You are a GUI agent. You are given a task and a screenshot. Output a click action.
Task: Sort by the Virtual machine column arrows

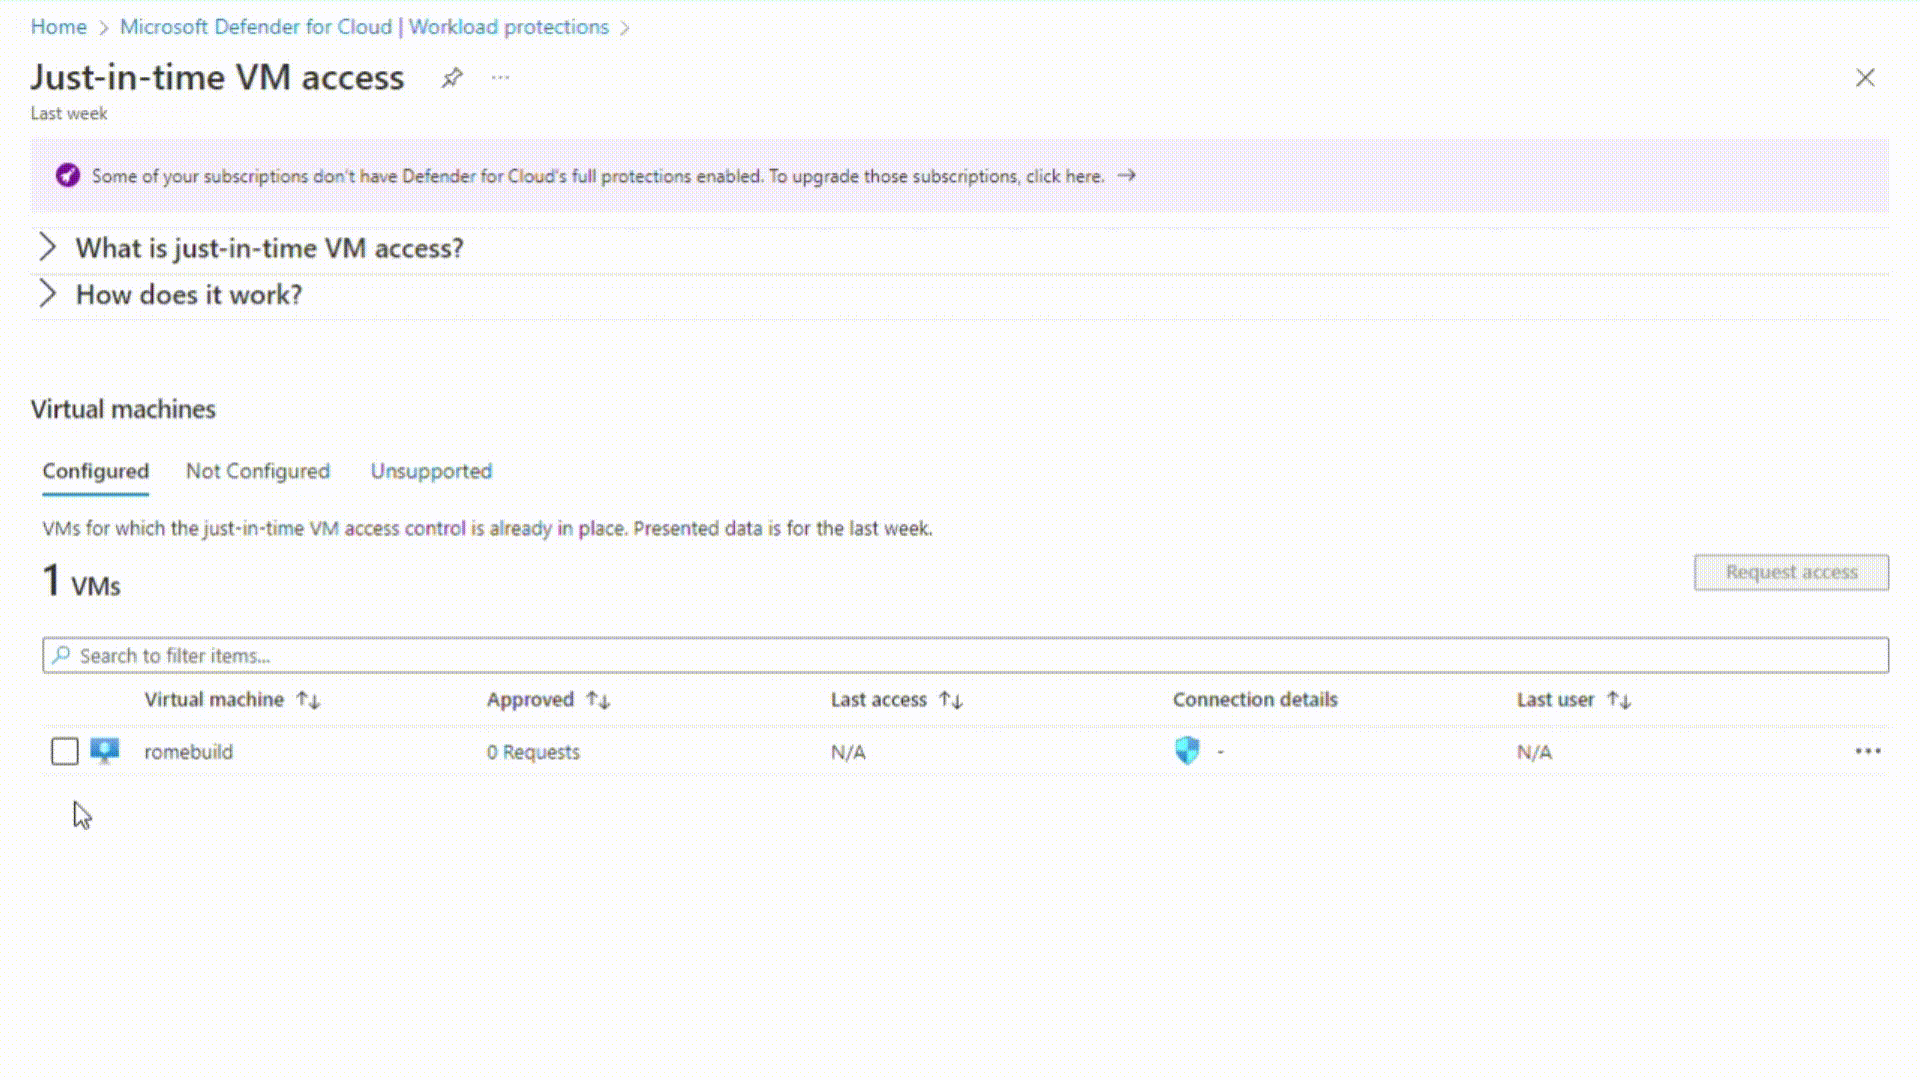tap(308, 700)
